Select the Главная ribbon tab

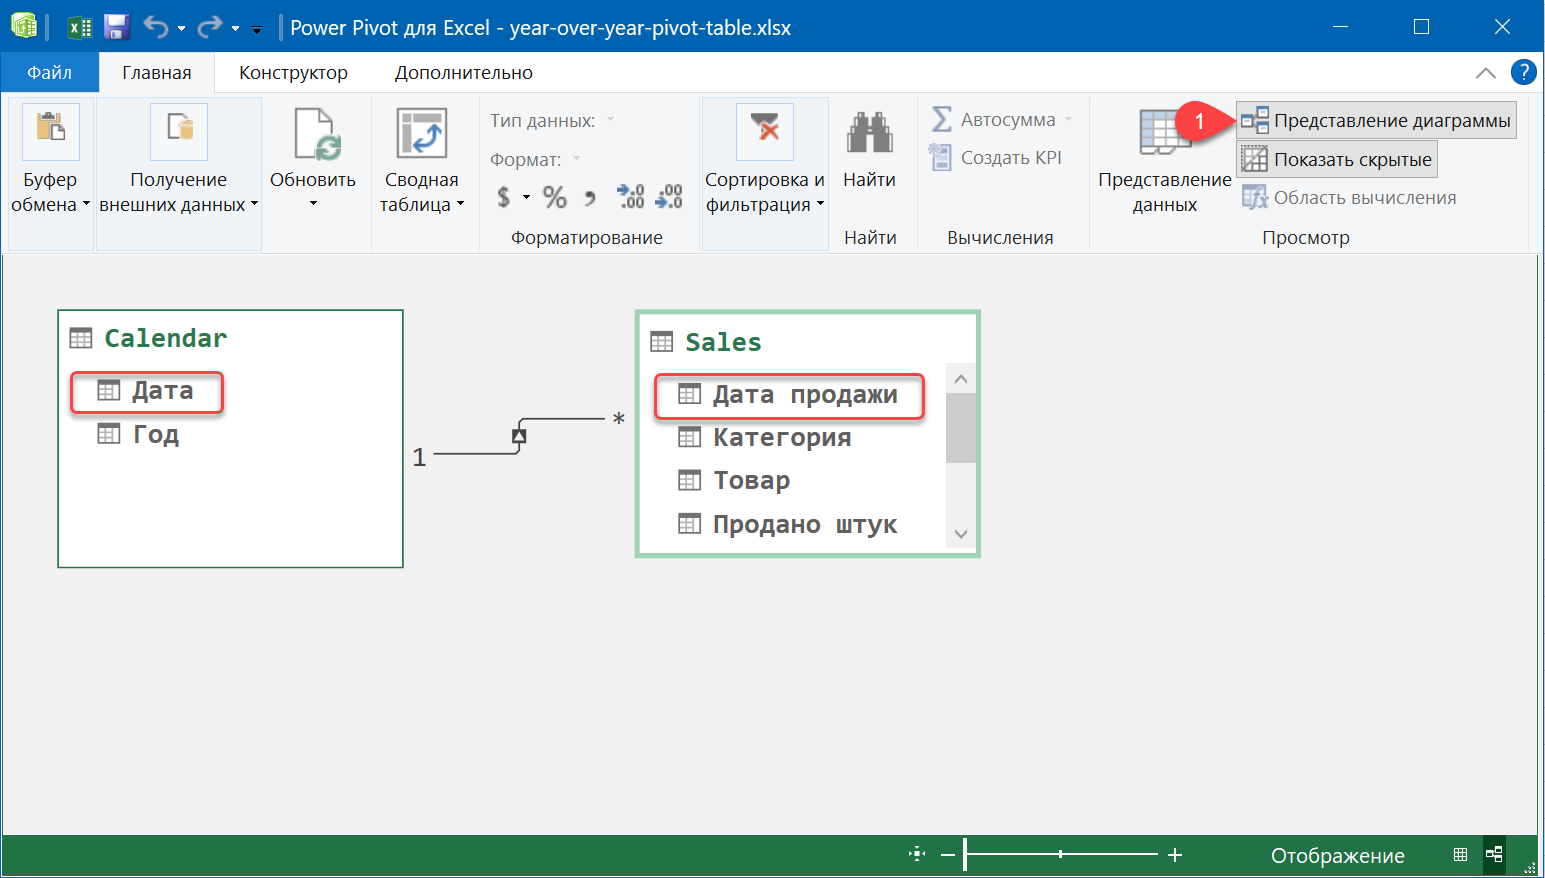click(157, 72)
